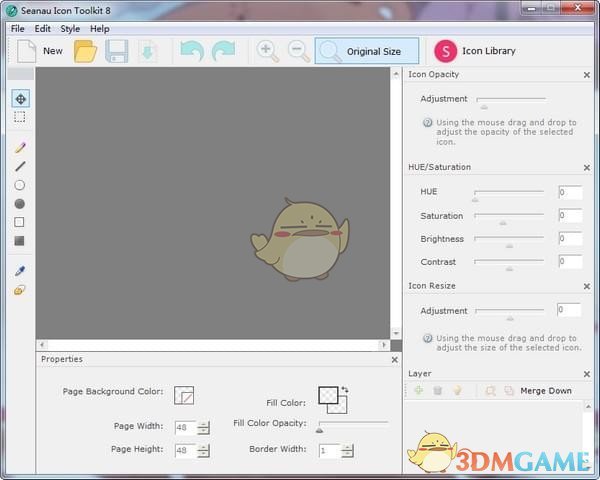Viewport: 600px width, 480px height.
Task: Click the Brightness value field
Action: tap(570, 239)
